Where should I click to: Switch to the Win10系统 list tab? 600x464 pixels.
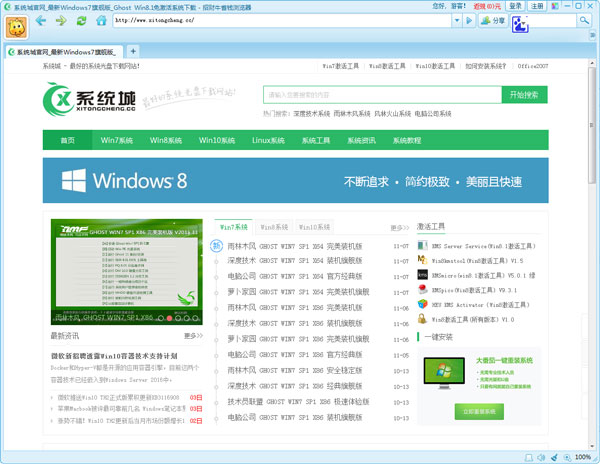tap(314, 227)
